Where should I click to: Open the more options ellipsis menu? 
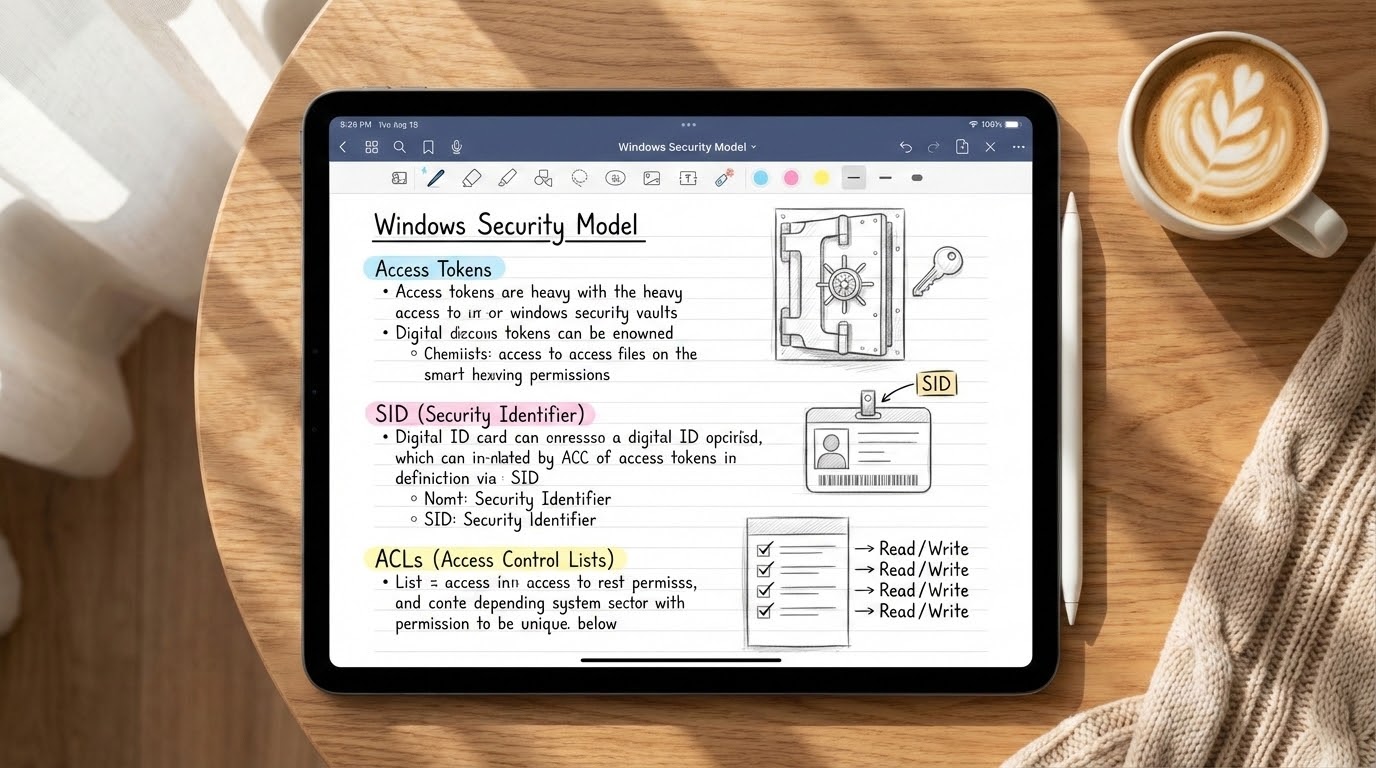click(1019, 147)
